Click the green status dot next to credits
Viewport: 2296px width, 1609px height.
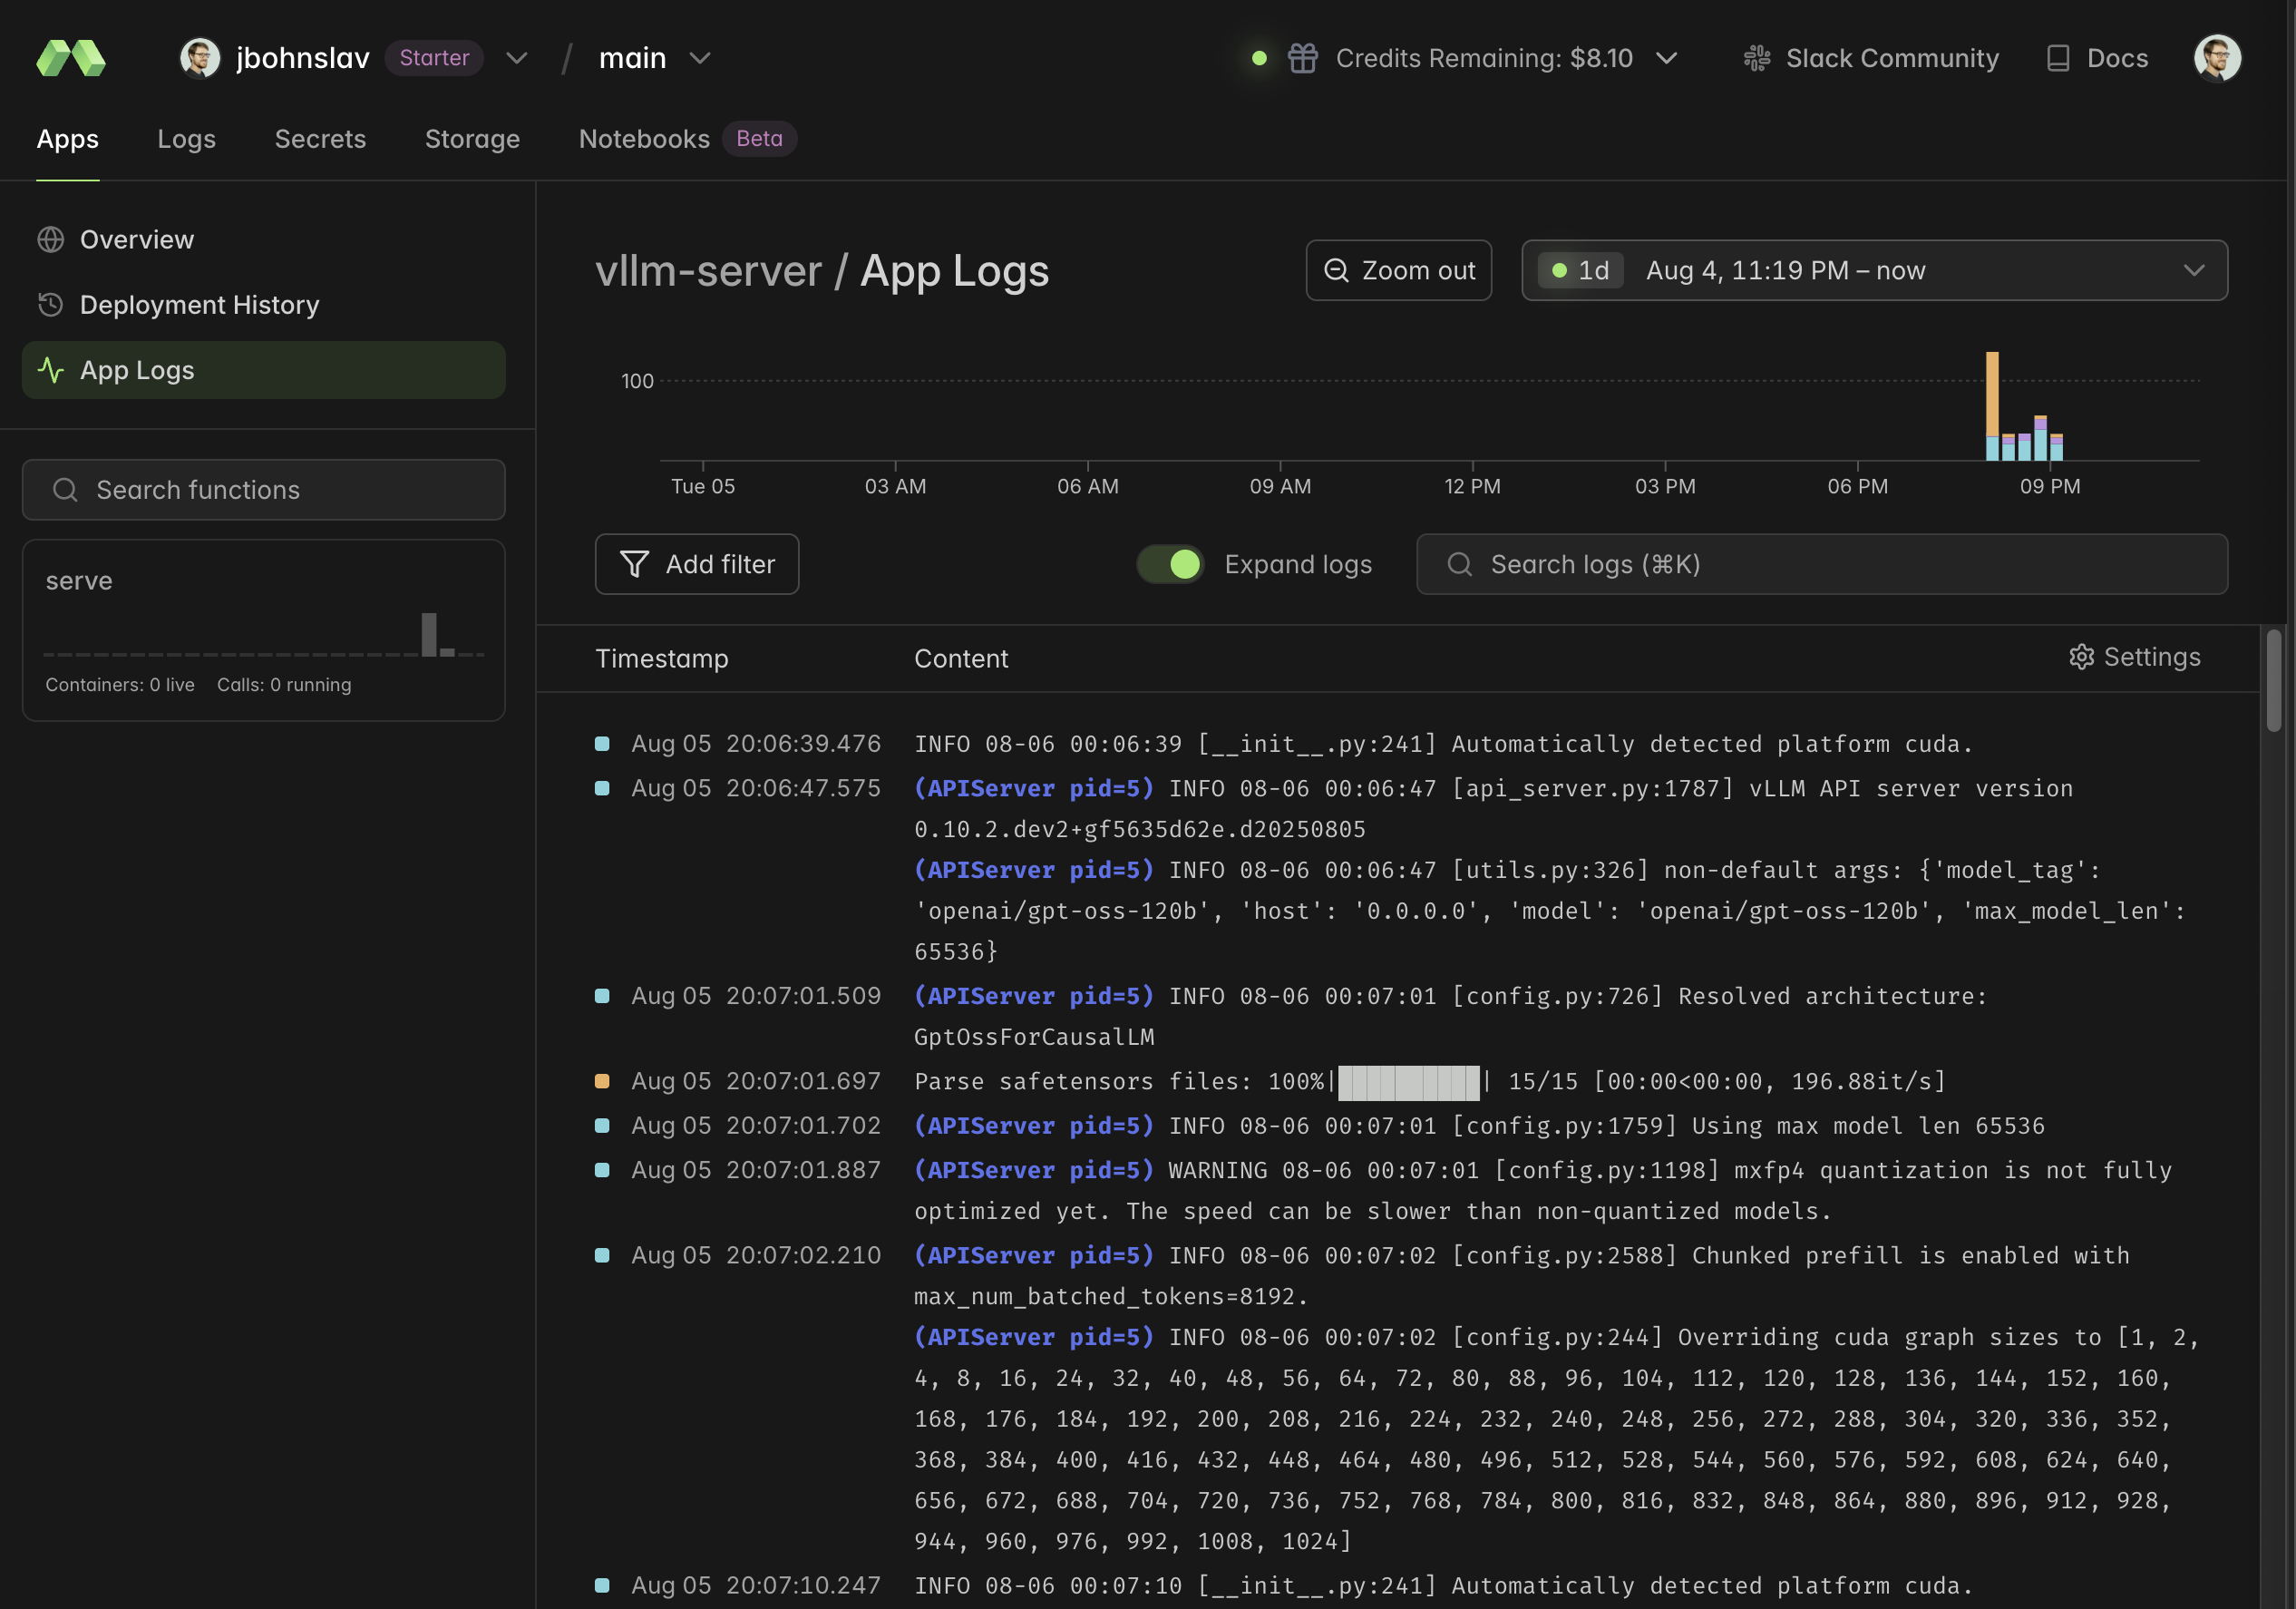(x=1260, y=58)
